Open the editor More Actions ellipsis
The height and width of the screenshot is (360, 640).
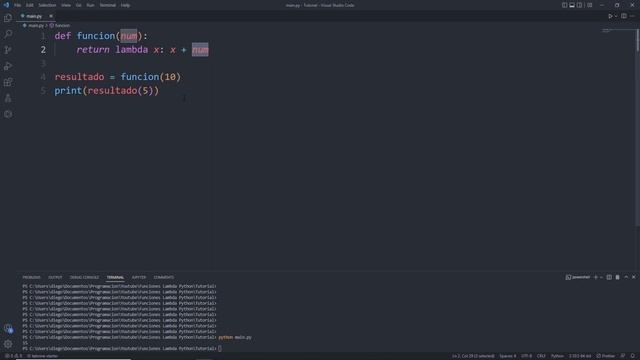632,16
